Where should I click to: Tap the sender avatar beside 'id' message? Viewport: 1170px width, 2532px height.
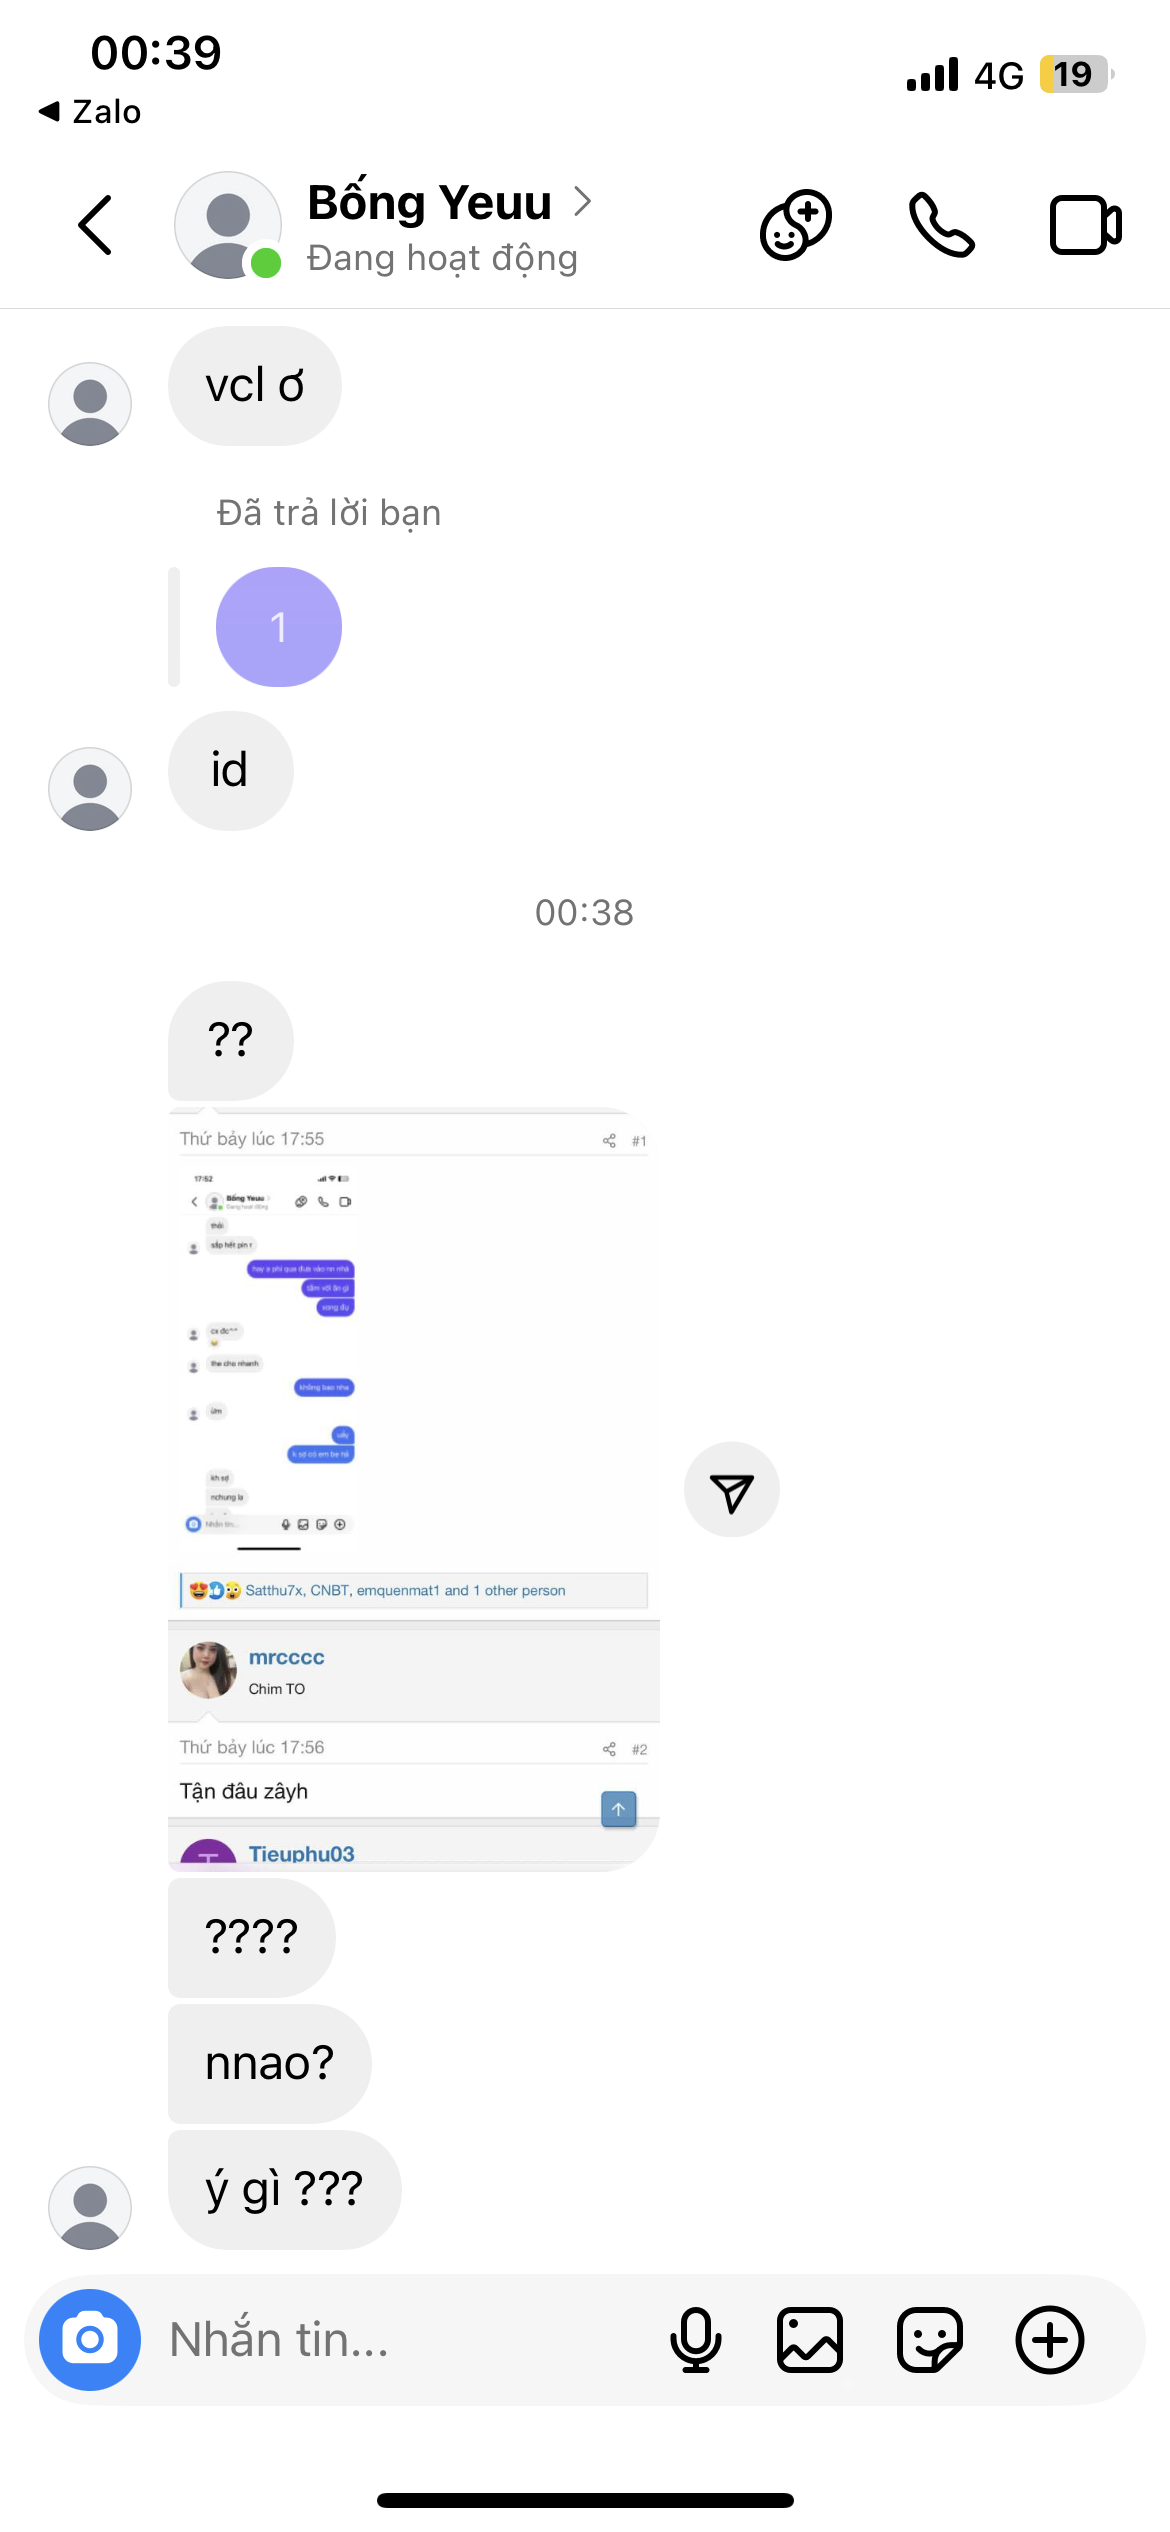tap(90, 789)
